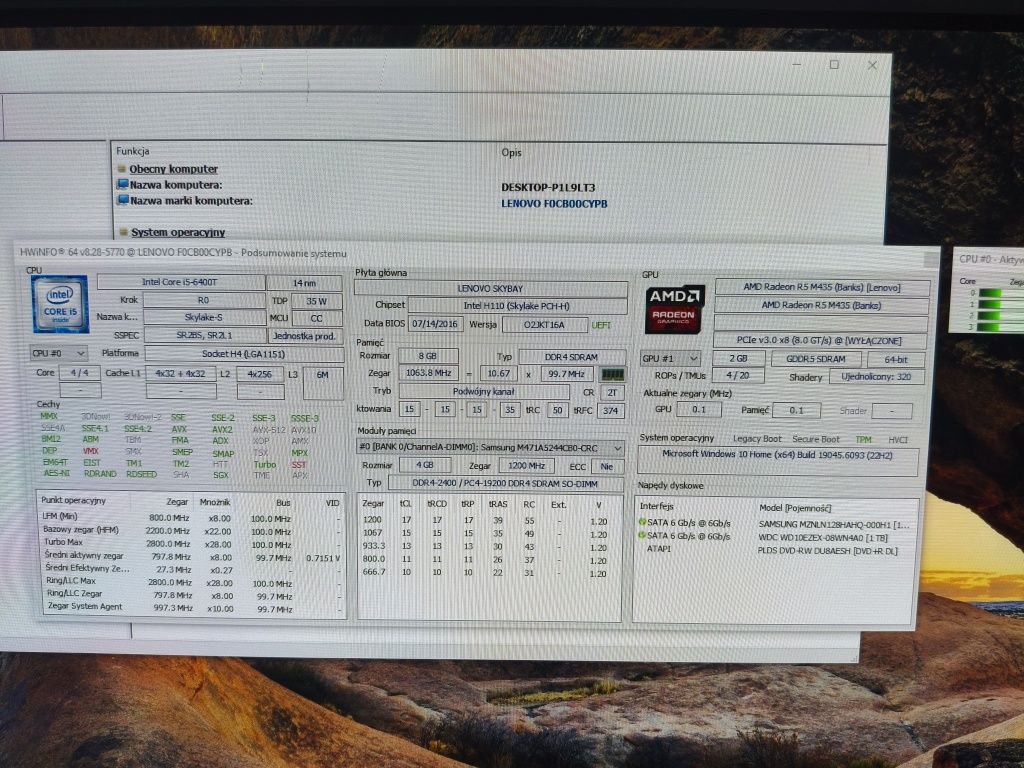This screenshot has height=768, width=1024.
Task: Open the LENOVO F0CB00CYPB brand link
Action: point(554,204)
